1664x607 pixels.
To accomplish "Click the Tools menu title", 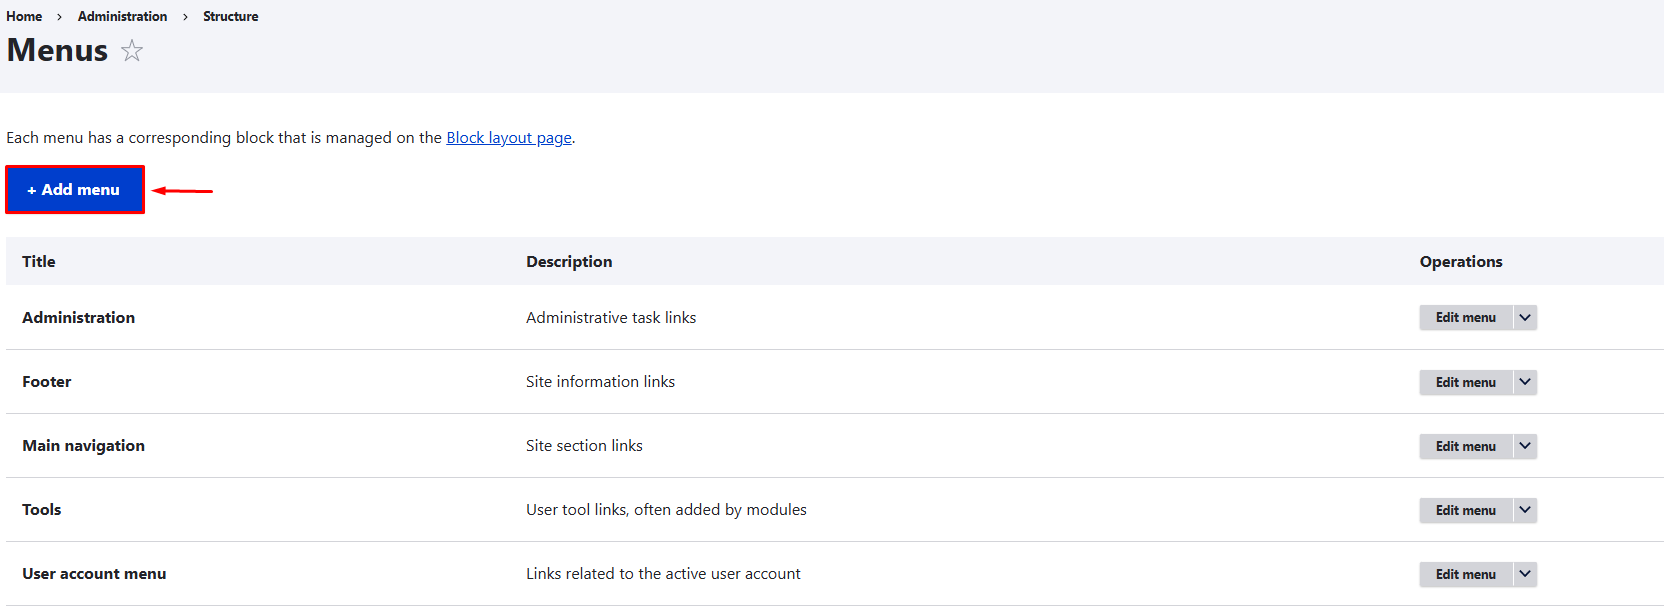I will 42,509.
